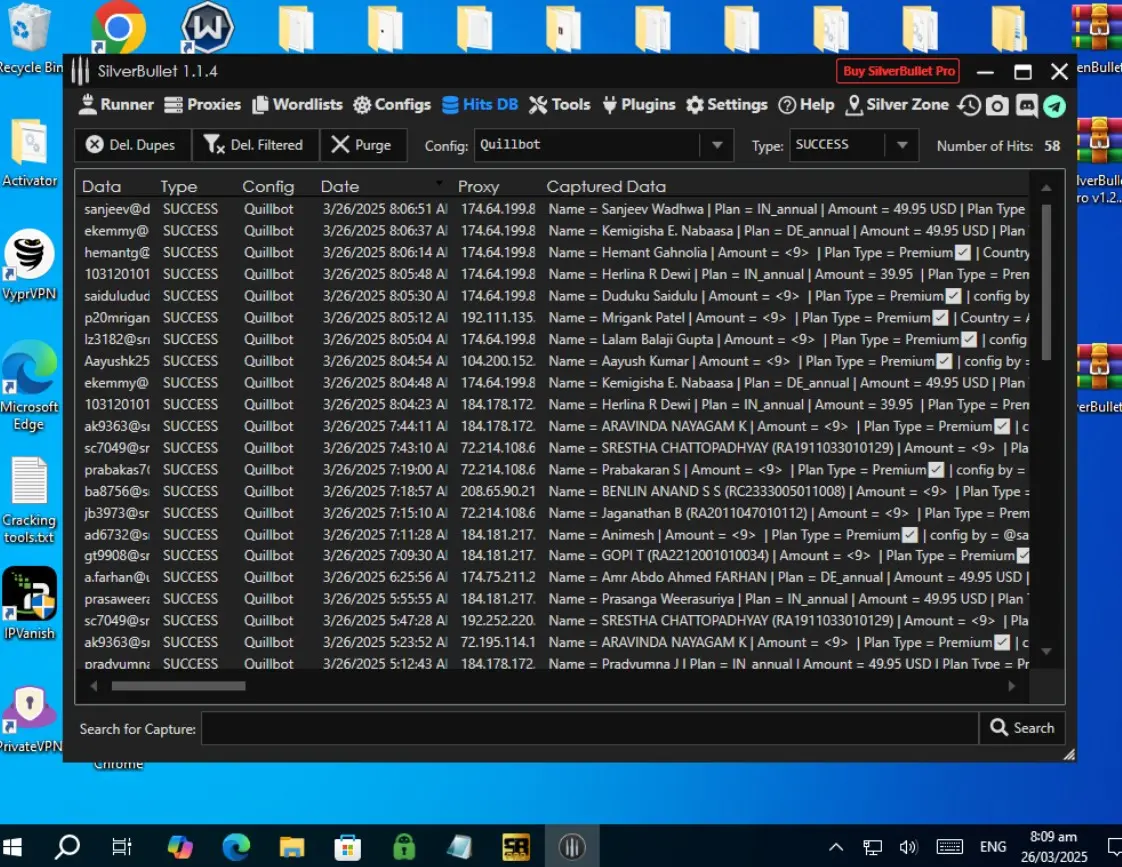This screenshot has height=867, width=1122.
Task: Open the Cracking tools.txt file
Action: pyautogui.click(x=29, y=501)
